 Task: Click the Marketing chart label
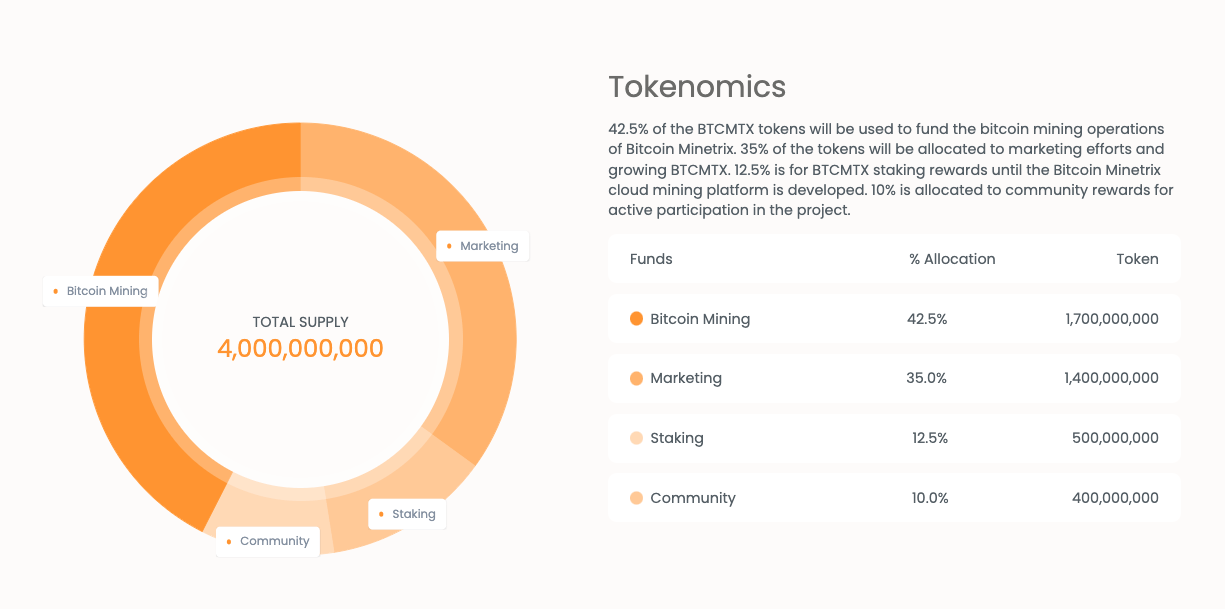[482, 246]
